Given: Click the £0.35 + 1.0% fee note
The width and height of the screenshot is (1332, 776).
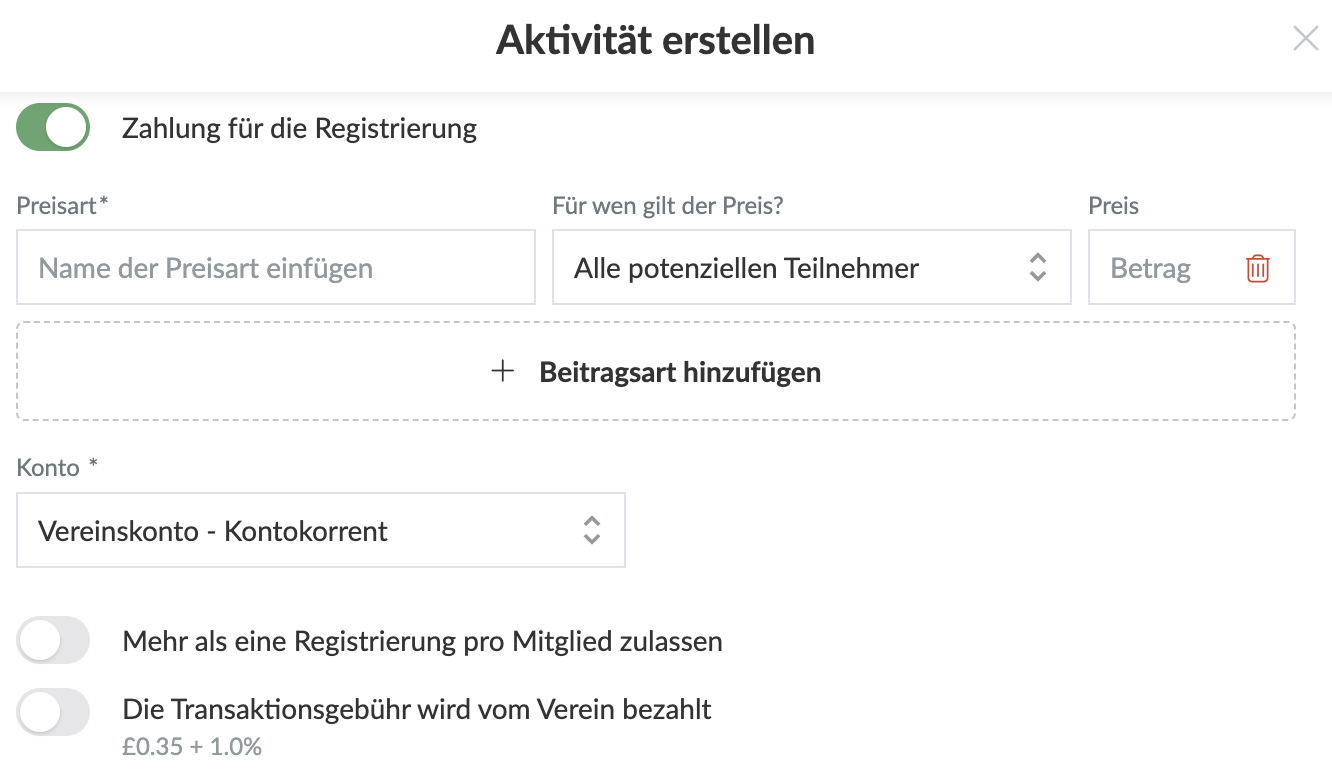Looking at the screenshot, I should 192,747.
